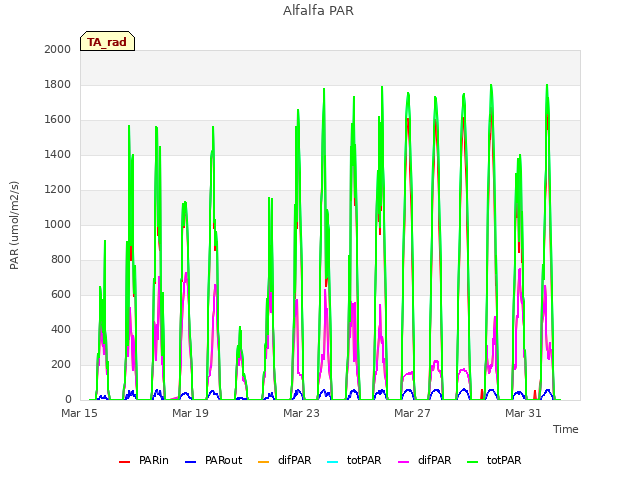Click the 200 y-axis tick label
The height and width of the screenshot is (480, 640).
click(x=61, y=364)
